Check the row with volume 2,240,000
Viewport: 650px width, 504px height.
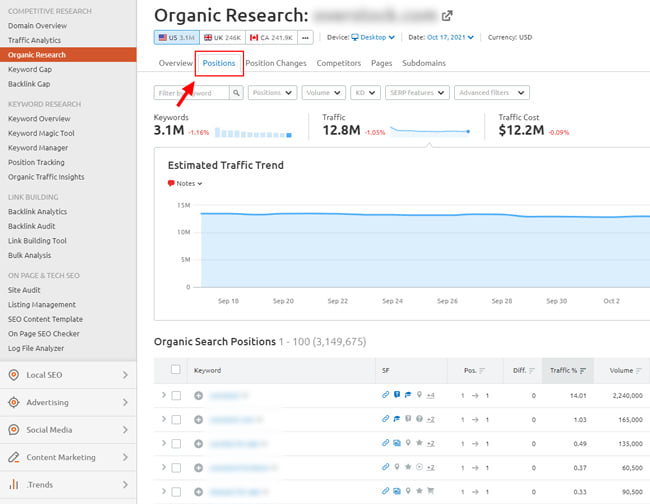coord(176,396)
